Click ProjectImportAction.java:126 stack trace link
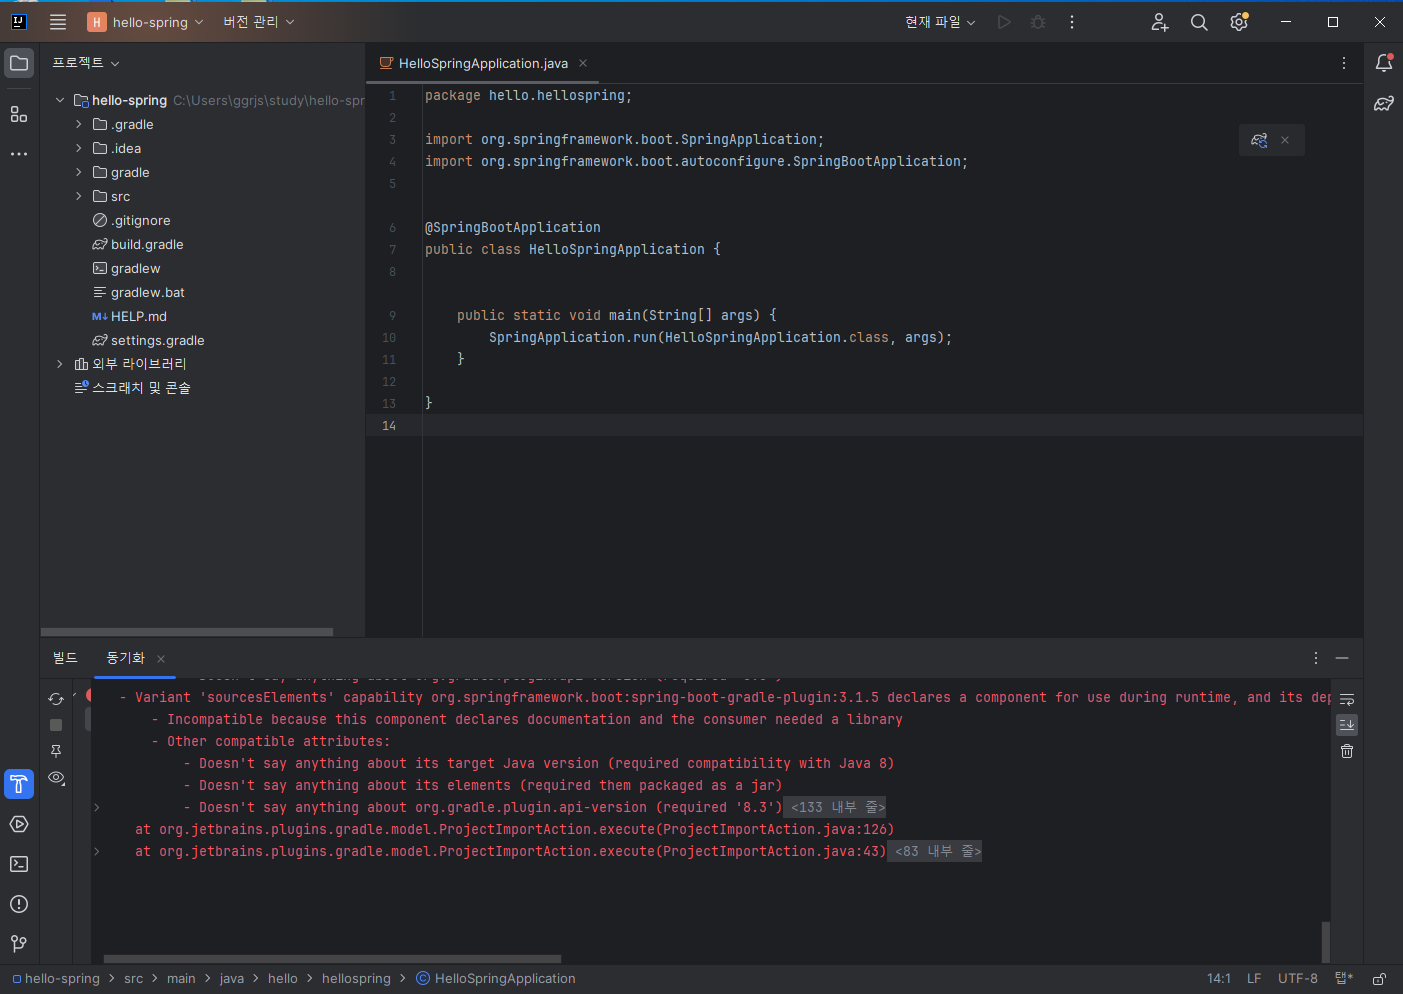 774,829
